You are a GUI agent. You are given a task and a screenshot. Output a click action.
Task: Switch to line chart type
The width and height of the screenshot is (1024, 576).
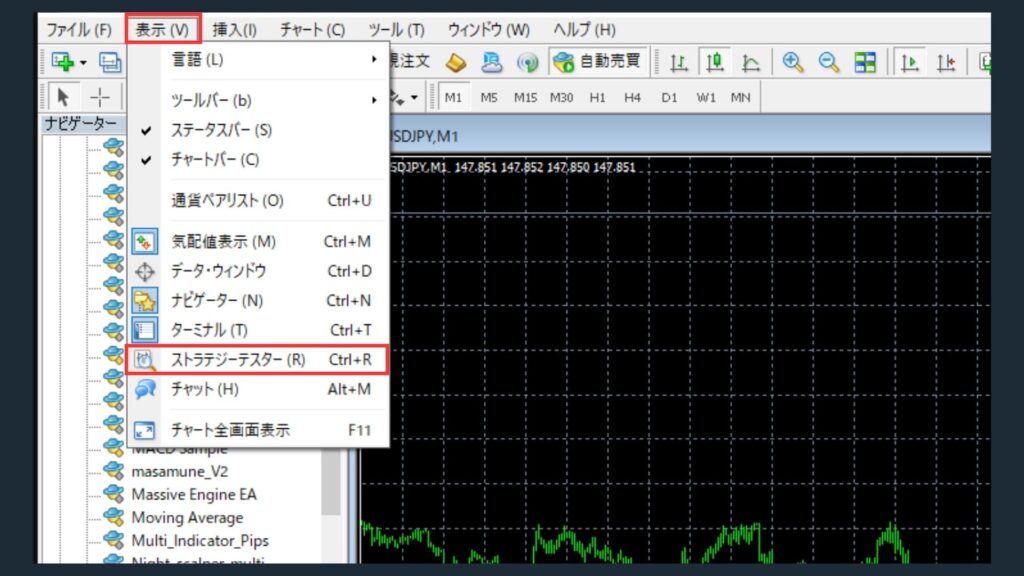751,63
